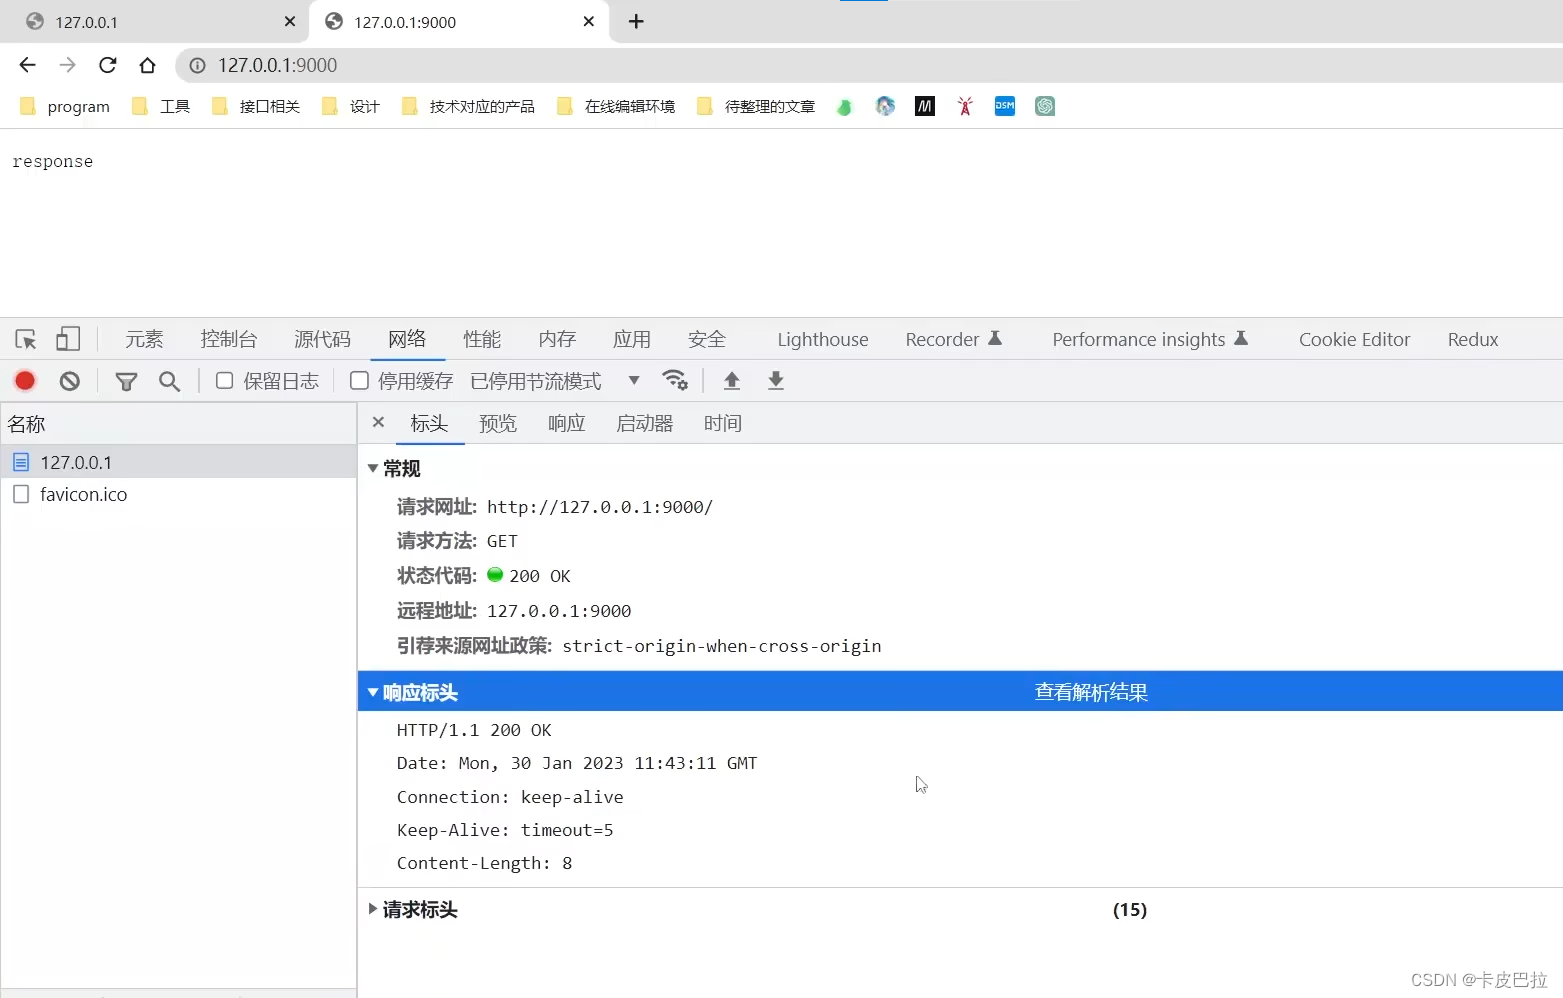Close the request details pane
The image size is (1563, 998).
[x=378, y=422]
